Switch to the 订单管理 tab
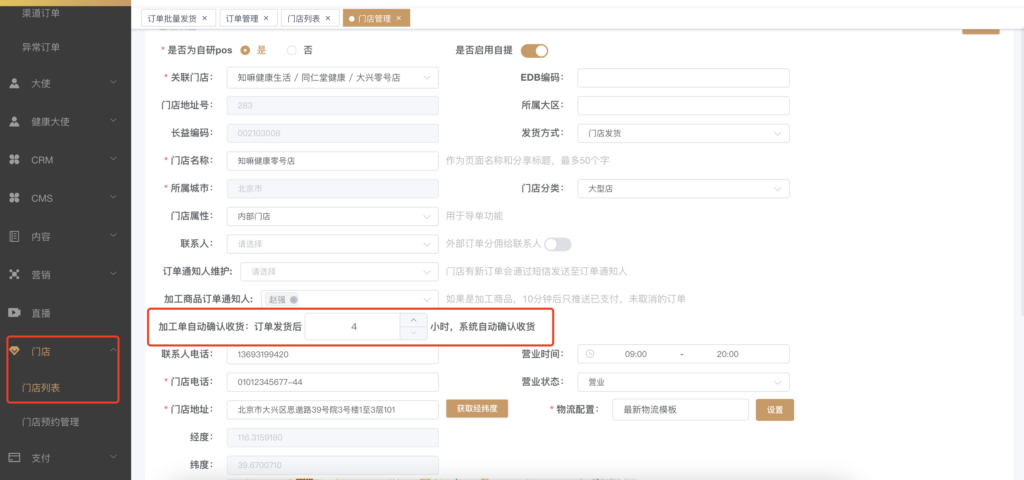Image resolution: width=1024 pixels, height=480 pixels. (x=247, y=18)
